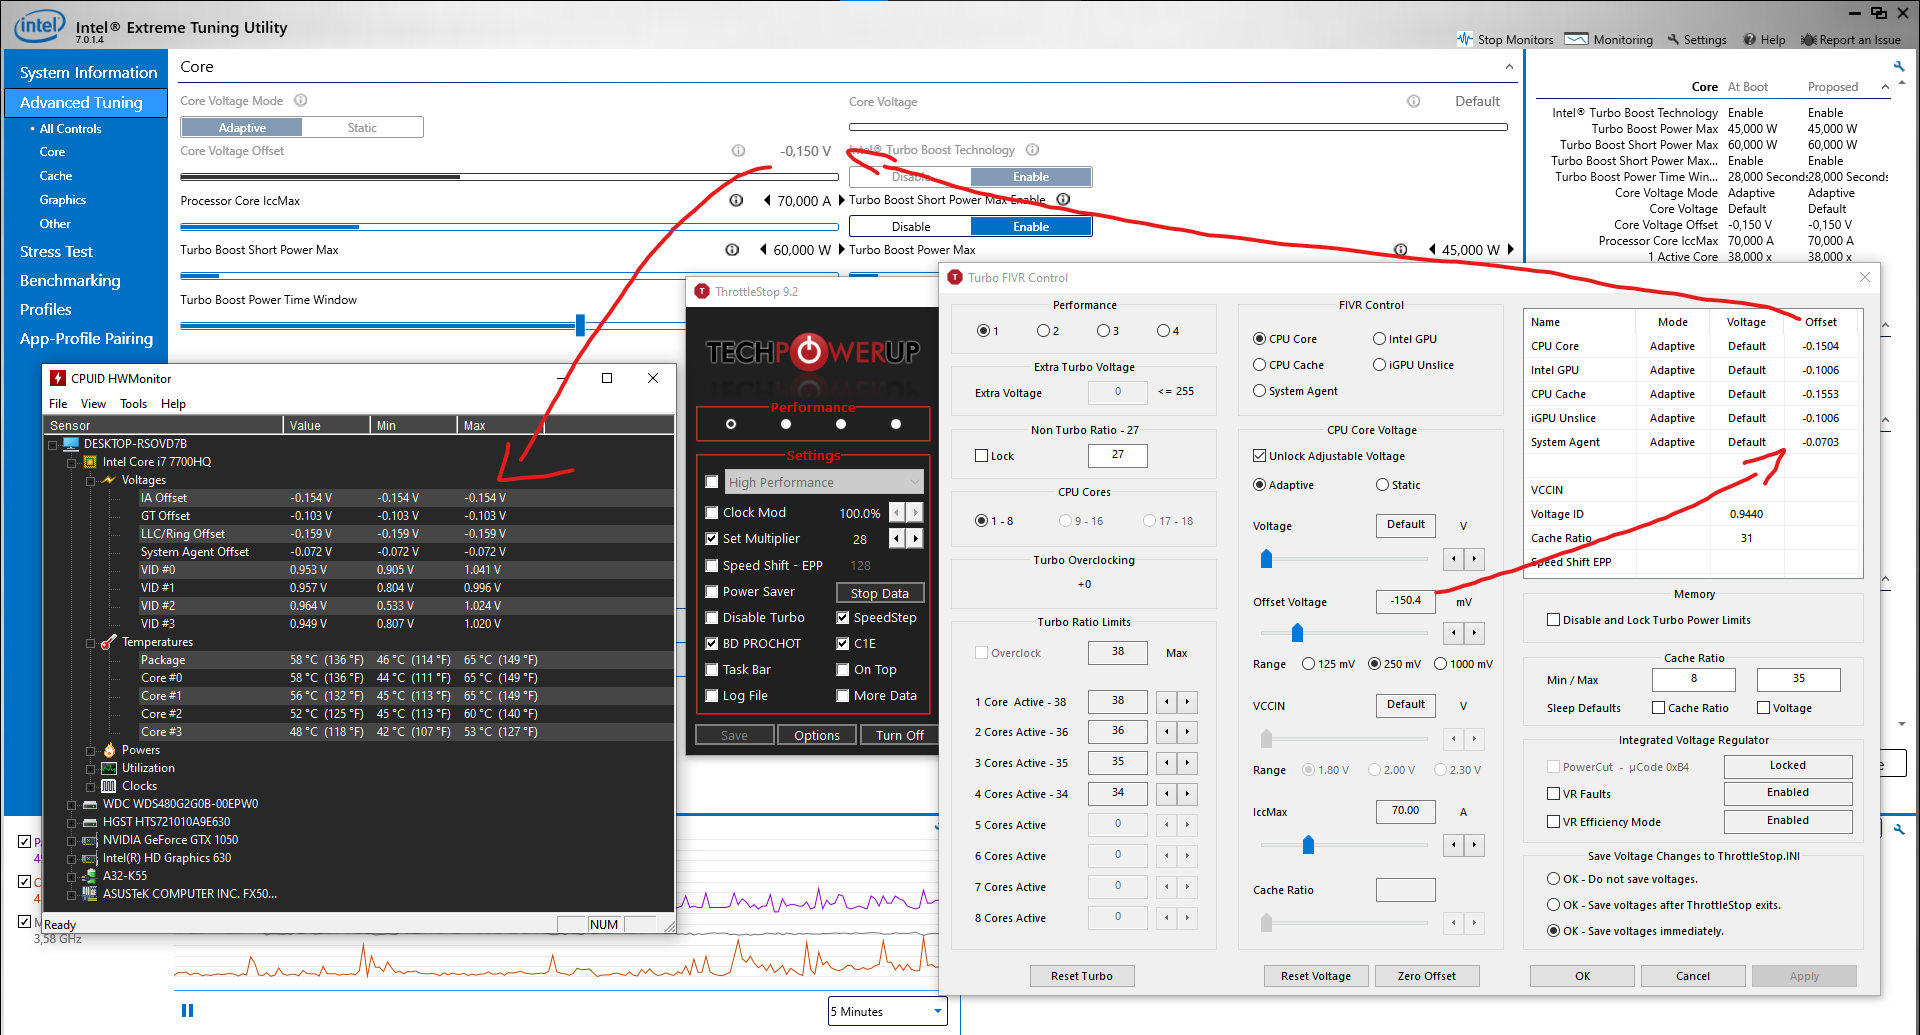Click the Powers flame icon in HWMonitor
1920x1035 pixels.
point(109,750)
